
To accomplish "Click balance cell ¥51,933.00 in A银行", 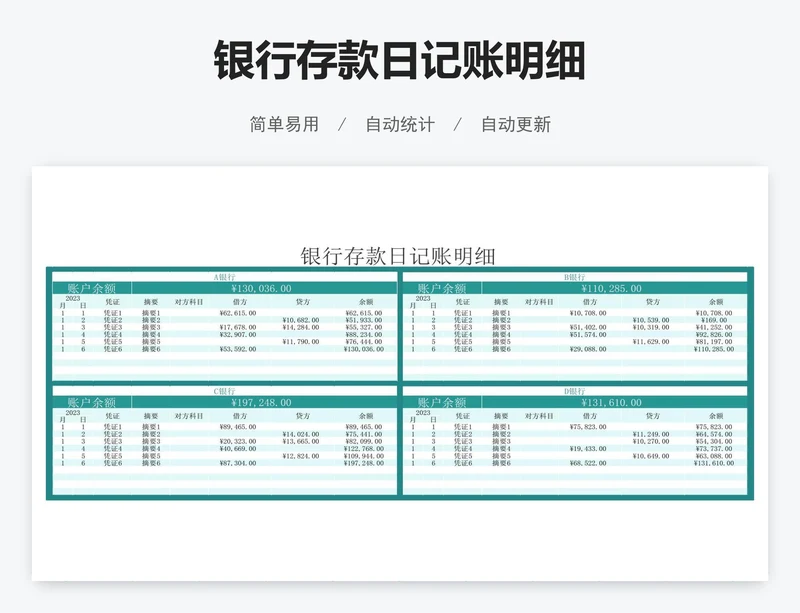I will [363, 320].
